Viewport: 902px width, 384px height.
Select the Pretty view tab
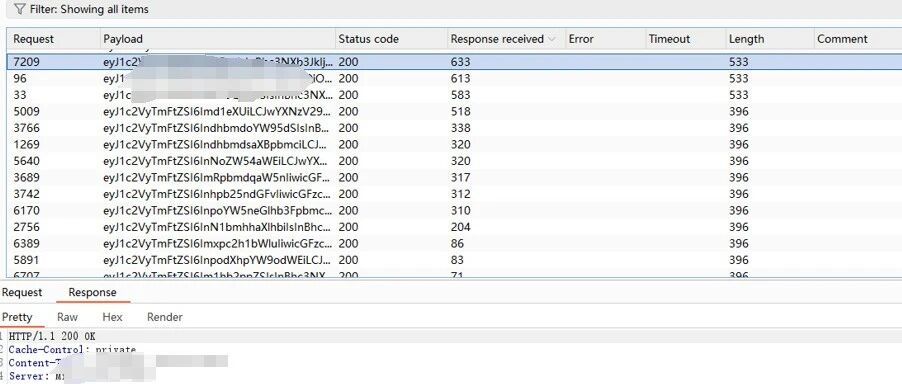(17, 317)
